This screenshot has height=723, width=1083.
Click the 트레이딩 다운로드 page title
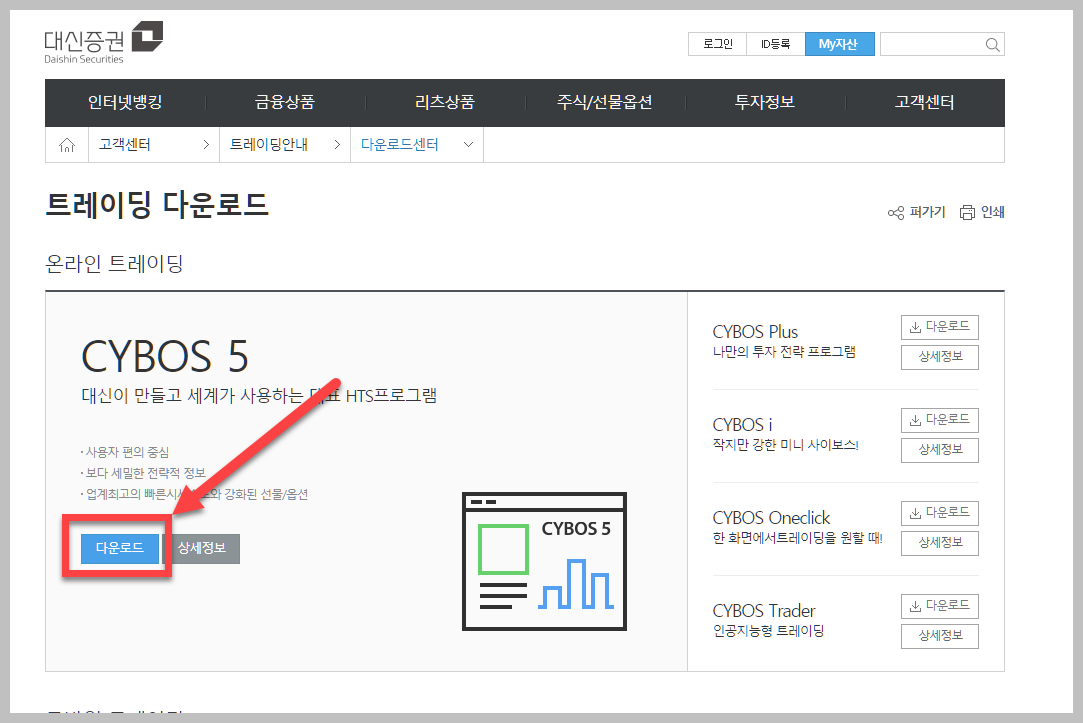[x=157, y=205]
